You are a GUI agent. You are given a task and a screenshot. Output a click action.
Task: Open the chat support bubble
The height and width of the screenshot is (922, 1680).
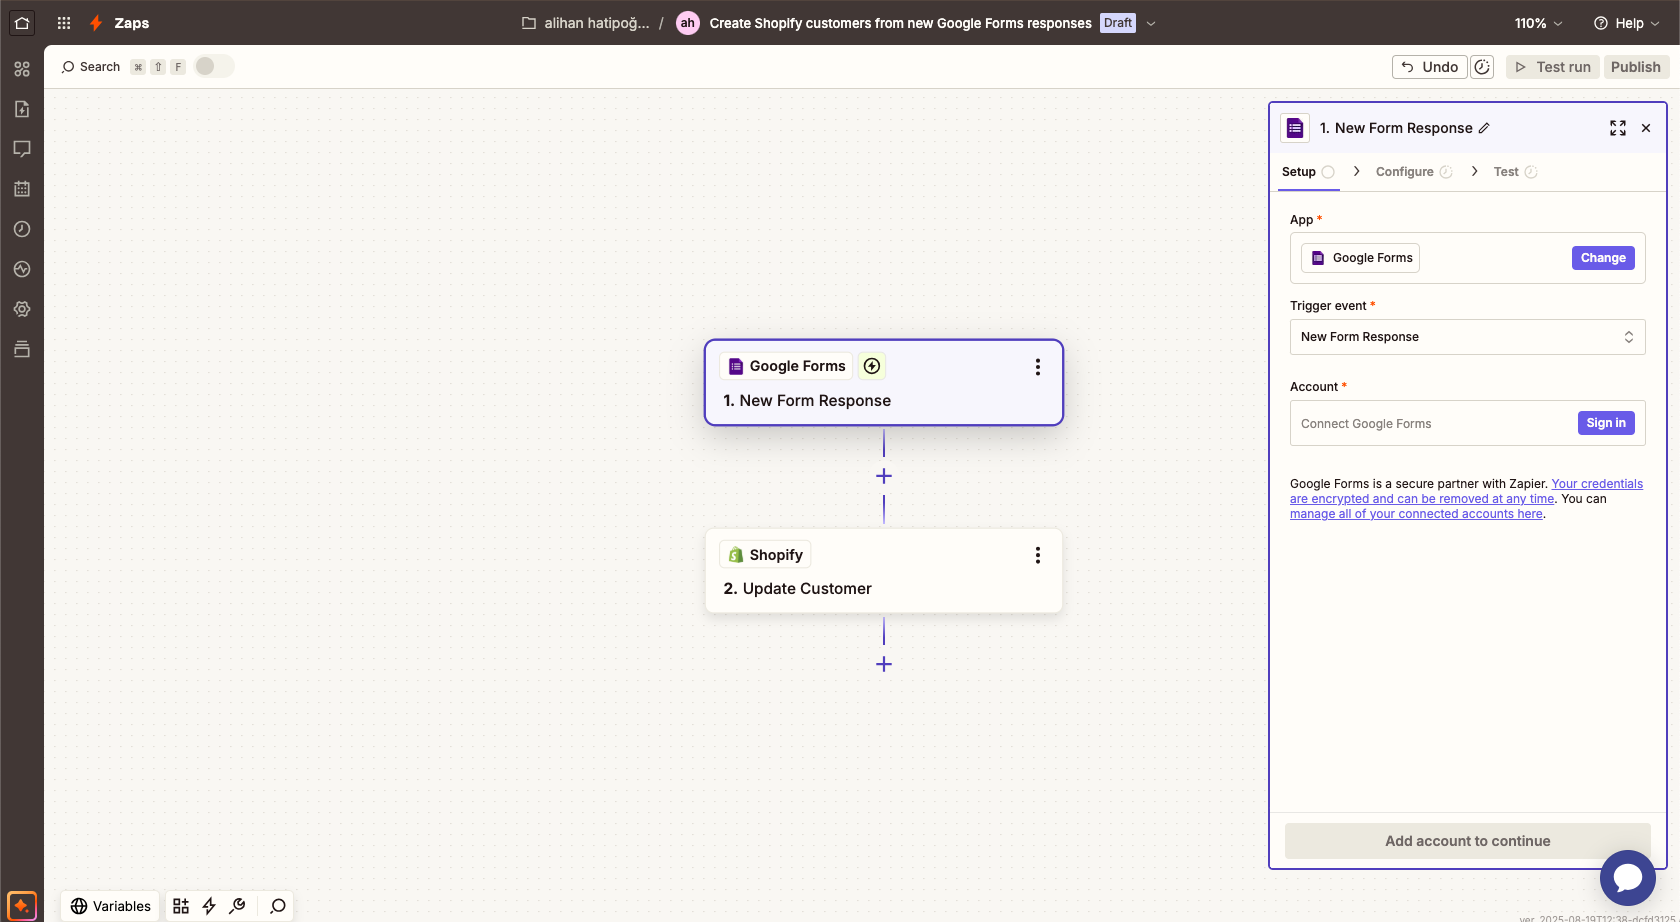click(x=1627, y=878)
